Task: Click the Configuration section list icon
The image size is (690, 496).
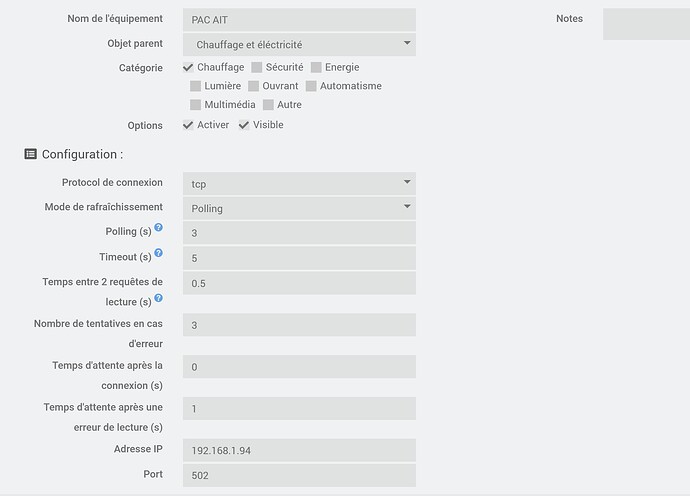Action: (30, 155)
